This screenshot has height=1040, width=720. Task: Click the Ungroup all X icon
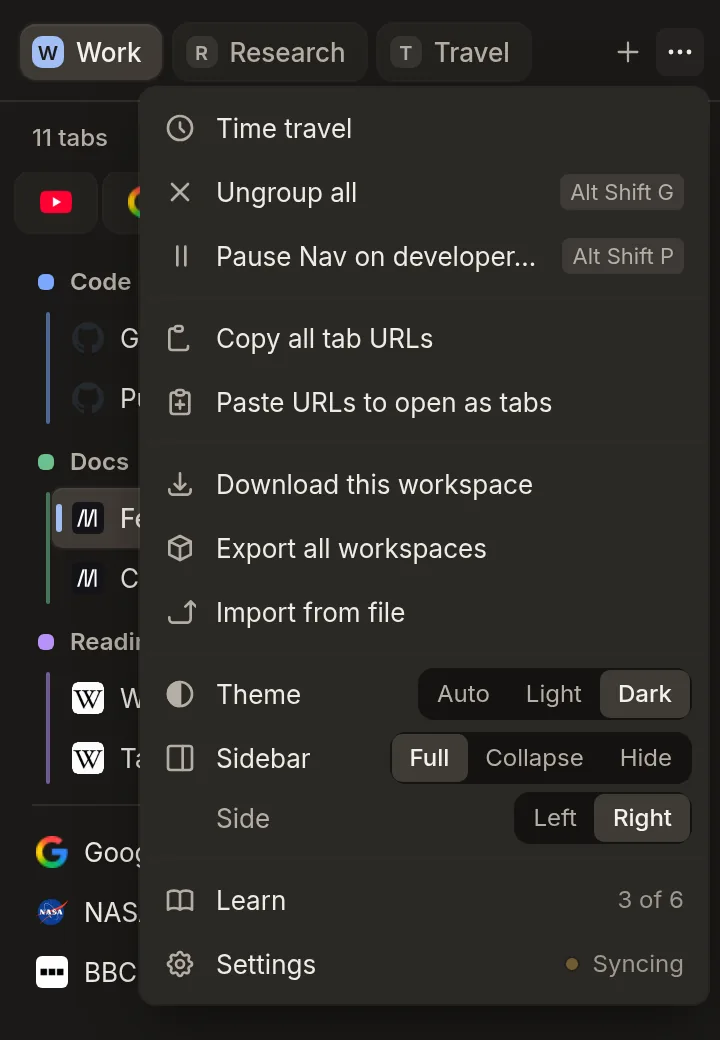[180, 192]
